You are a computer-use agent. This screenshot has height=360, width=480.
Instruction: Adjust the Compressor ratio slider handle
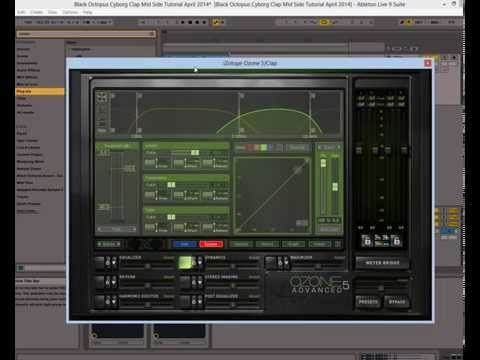171,185
